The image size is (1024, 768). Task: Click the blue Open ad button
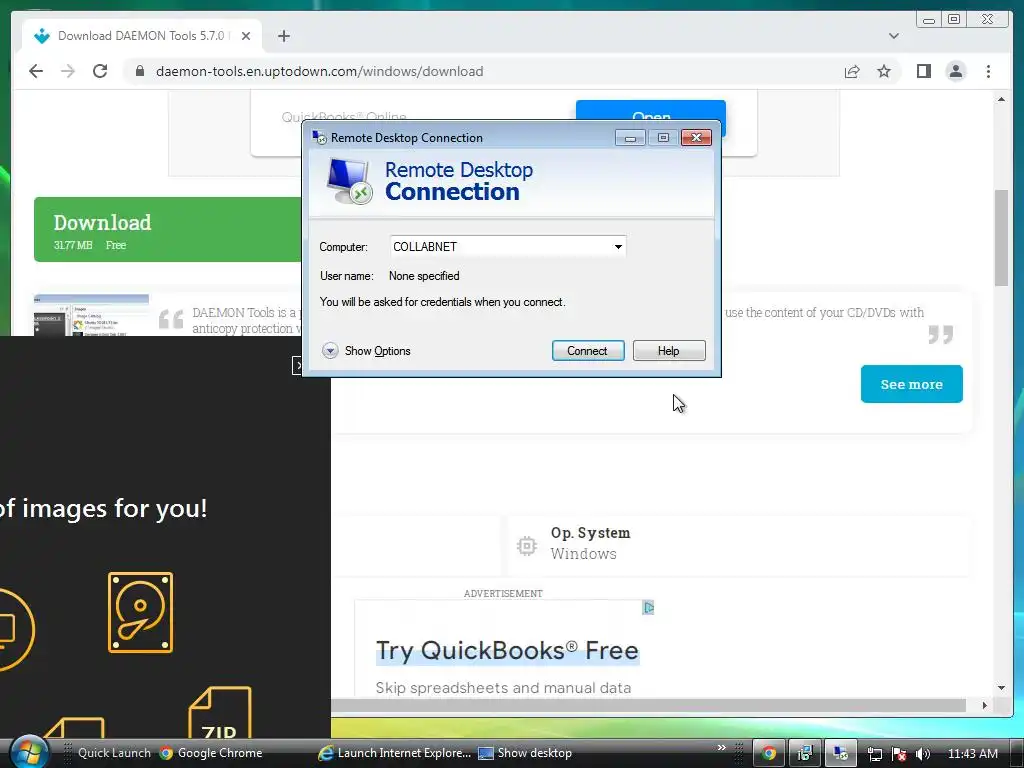[x=650, y=110]
